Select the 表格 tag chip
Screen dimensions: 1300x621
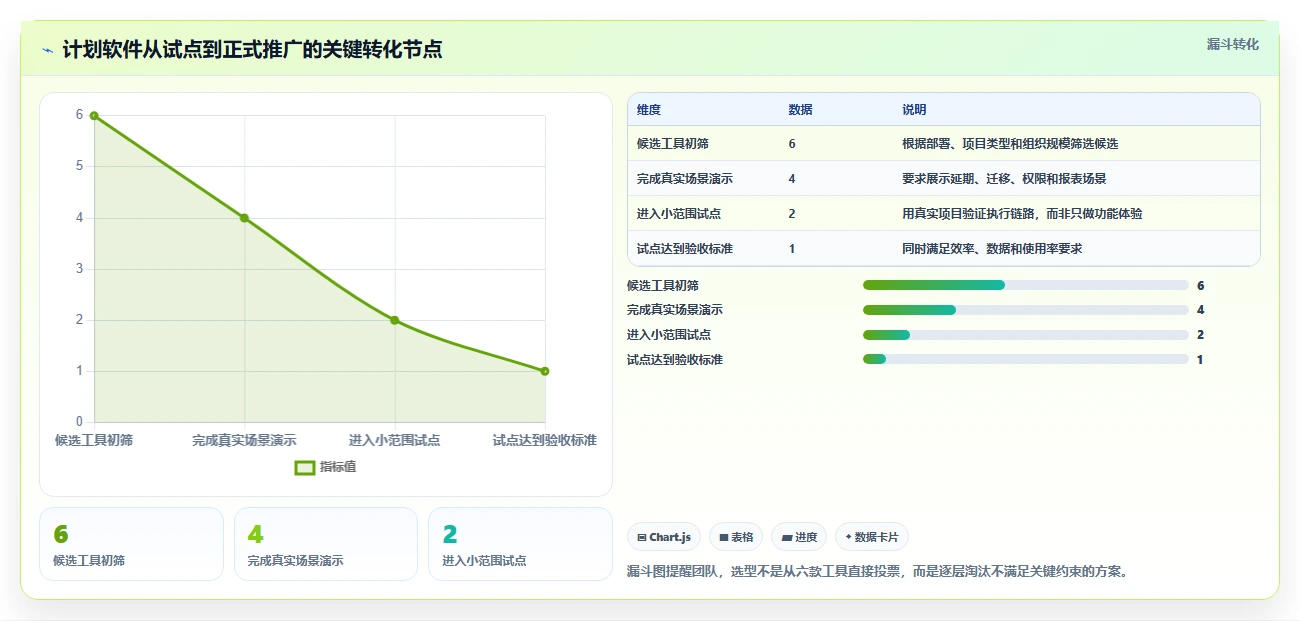[x=736, y=537]
